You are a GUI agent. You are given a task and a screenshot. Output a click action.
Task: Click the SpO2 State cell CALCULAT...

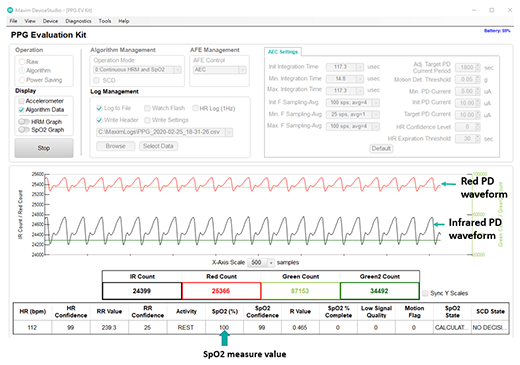(452, 328)
